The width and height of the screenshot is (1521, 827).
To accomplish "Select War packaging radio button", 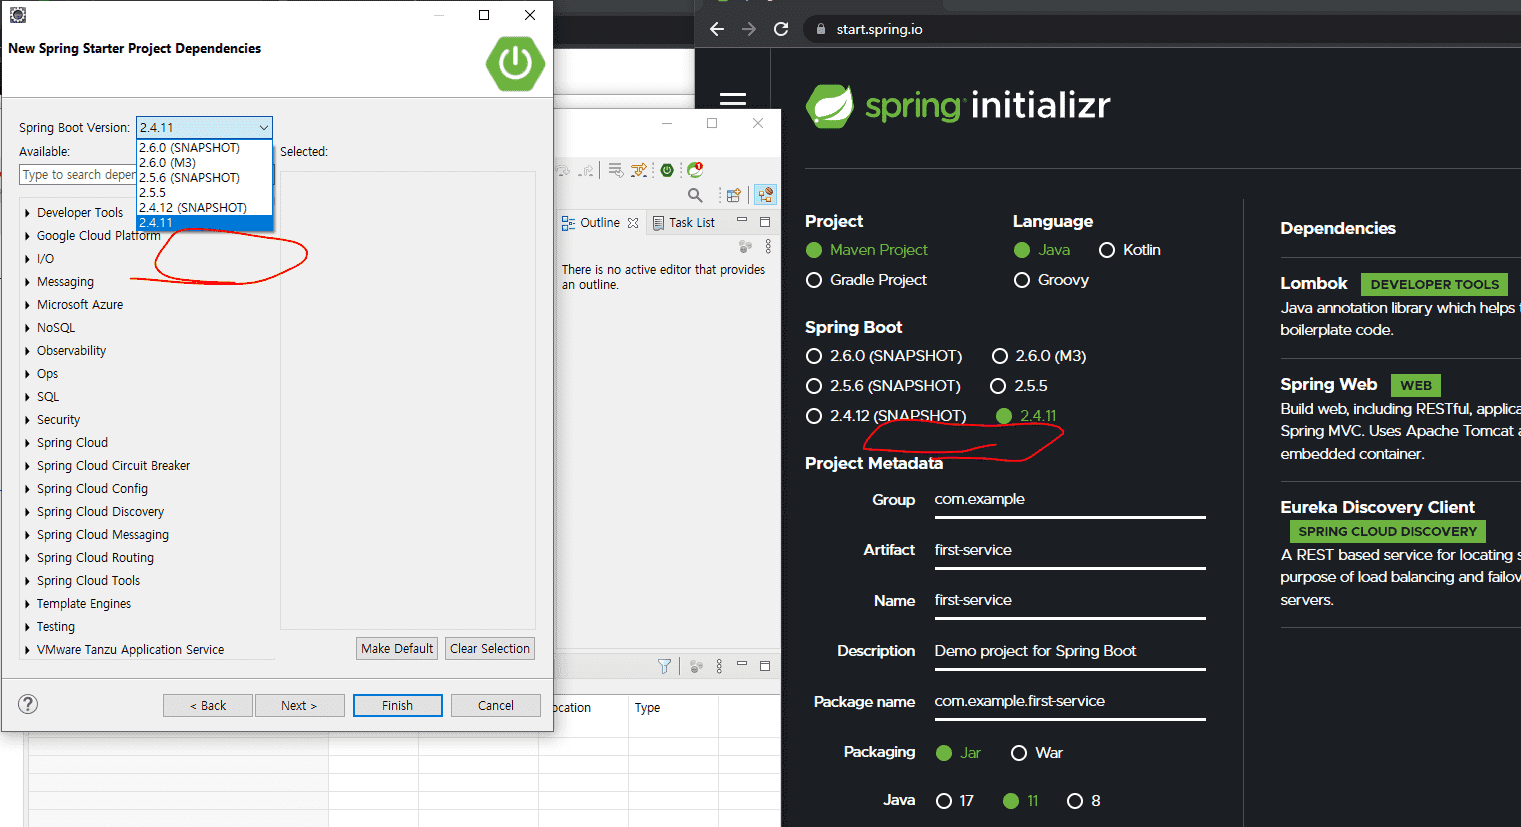I will click(x=1019, y=753).
